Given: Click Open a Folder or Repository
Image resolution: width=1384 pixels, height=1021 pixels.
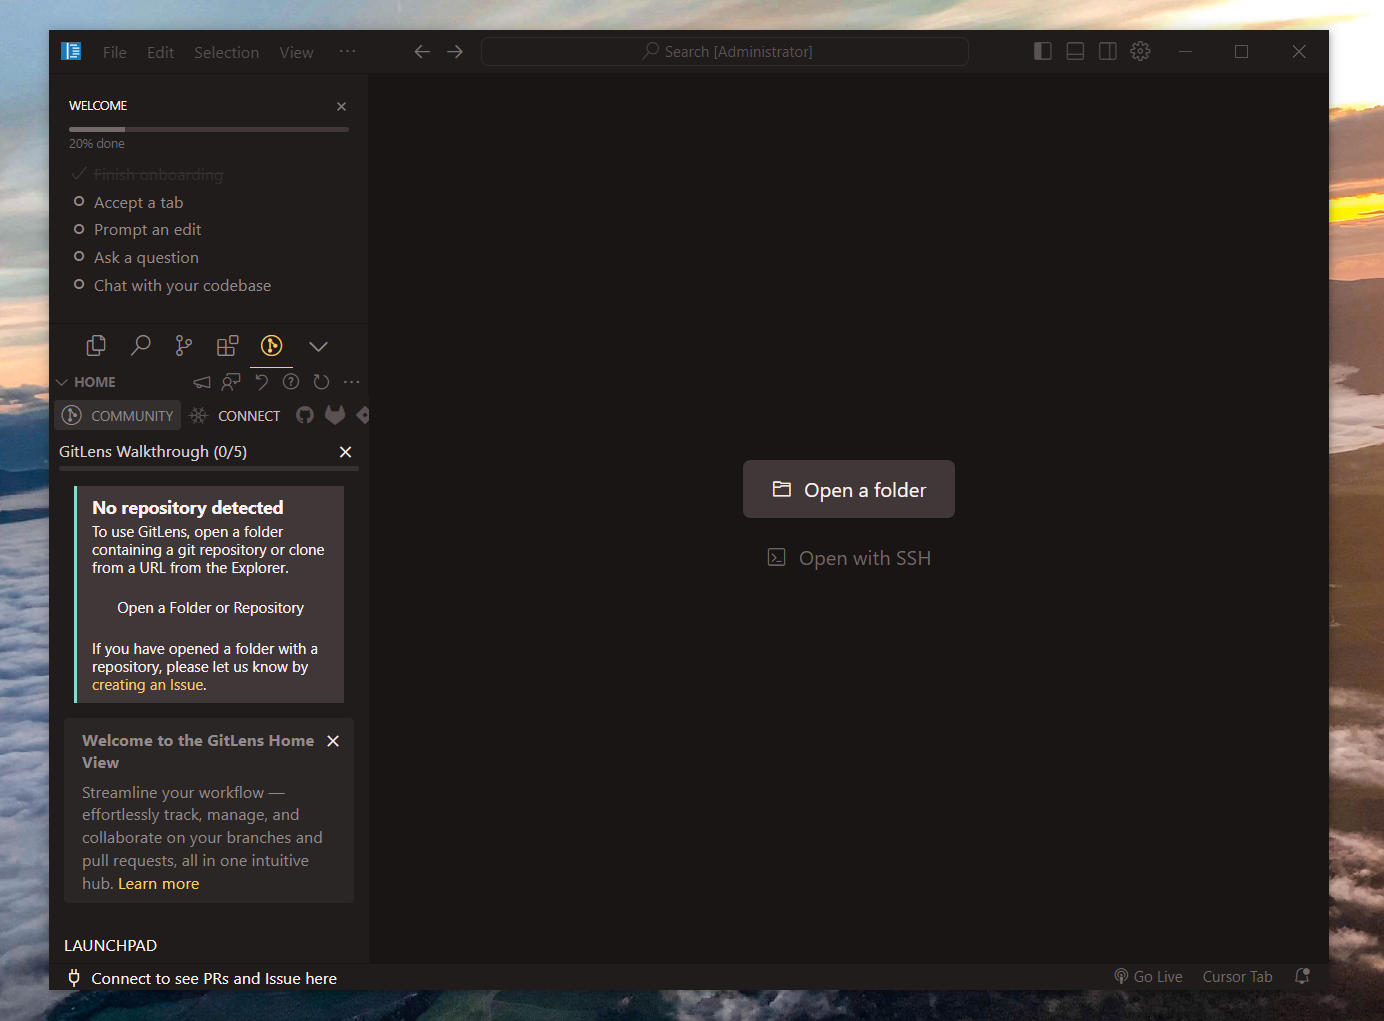Looking at the screenshot, I should pyautogui.click(x=210, y=608).
